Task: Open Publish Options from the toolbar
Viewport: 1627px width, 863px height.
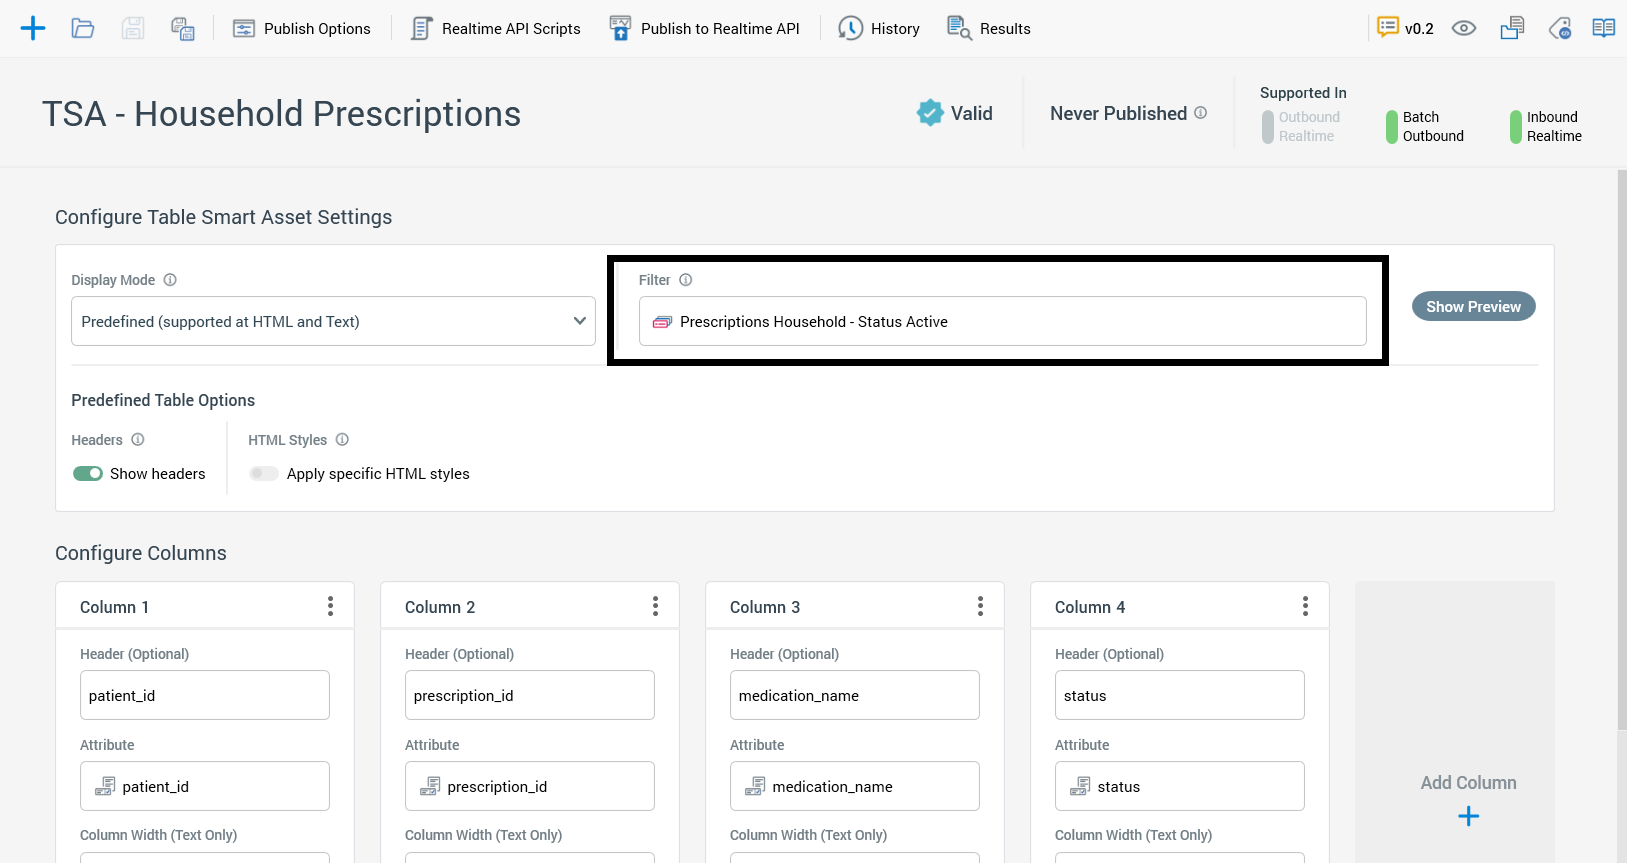Action: point(302,28)
